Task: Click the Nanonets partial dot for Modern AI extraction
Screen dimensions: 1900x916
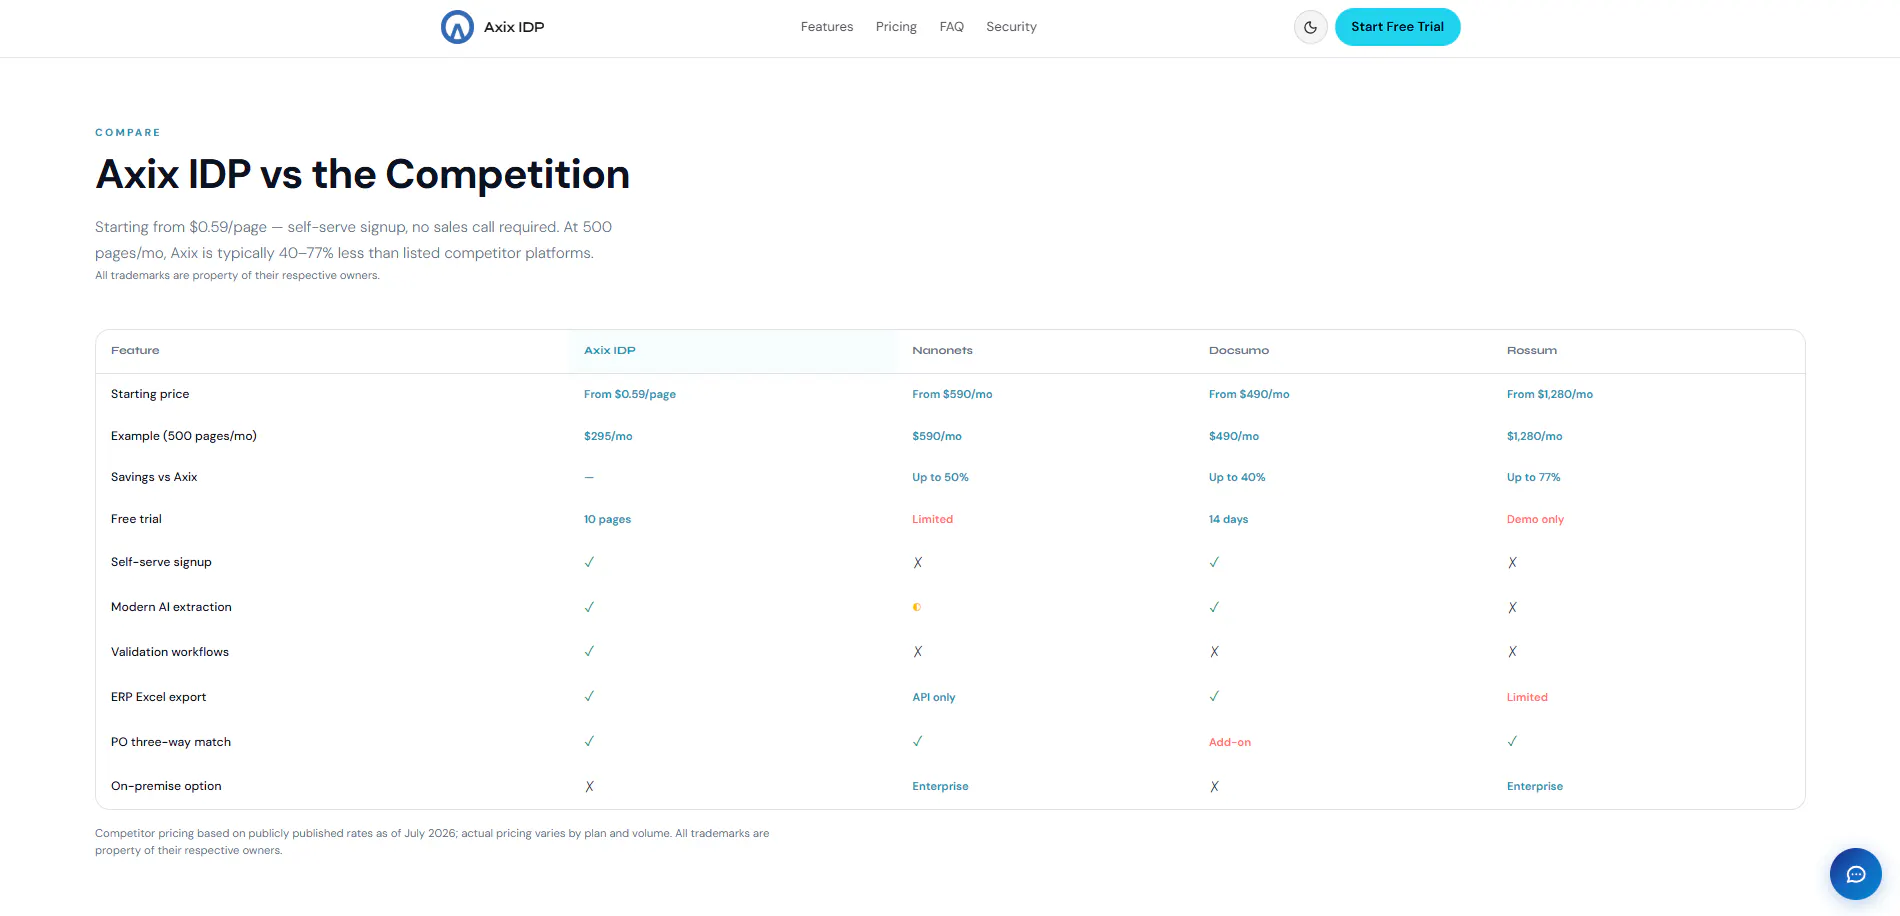Action: click(917, 607)
